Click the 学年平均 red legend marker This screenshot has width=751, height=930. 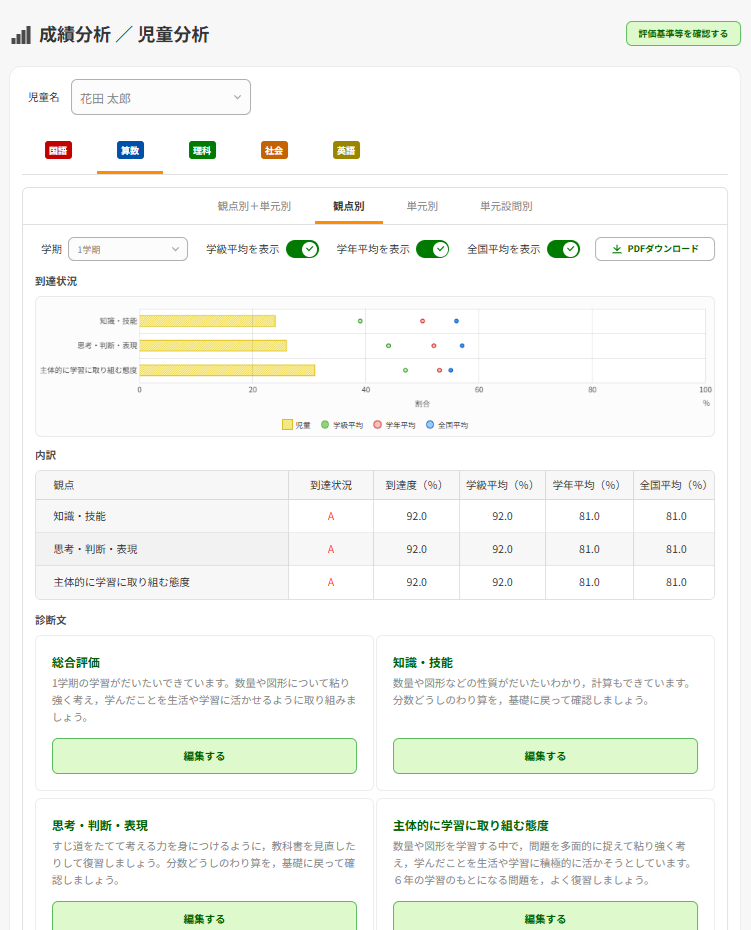point(377,425)
